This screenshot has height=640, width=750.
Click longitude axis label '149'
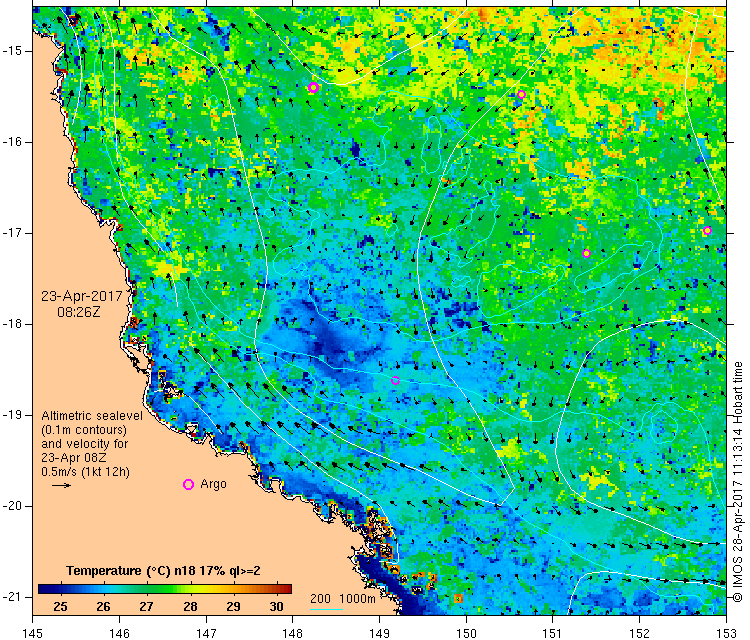[x=379, y=633]
